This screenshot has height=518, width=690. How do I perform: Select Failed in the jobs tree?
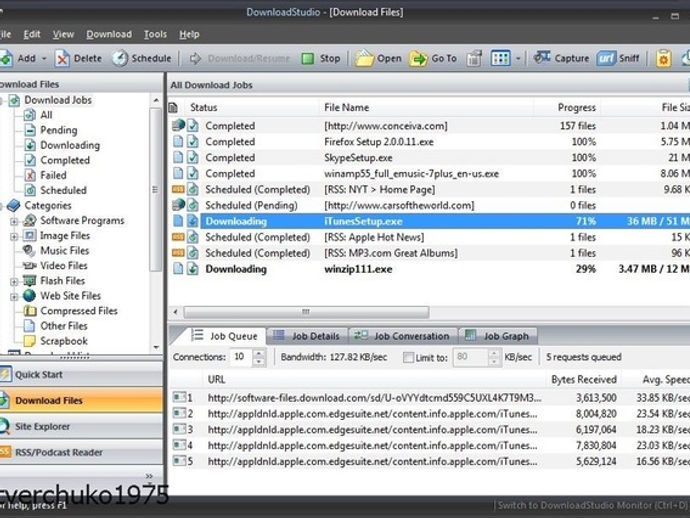53,175
